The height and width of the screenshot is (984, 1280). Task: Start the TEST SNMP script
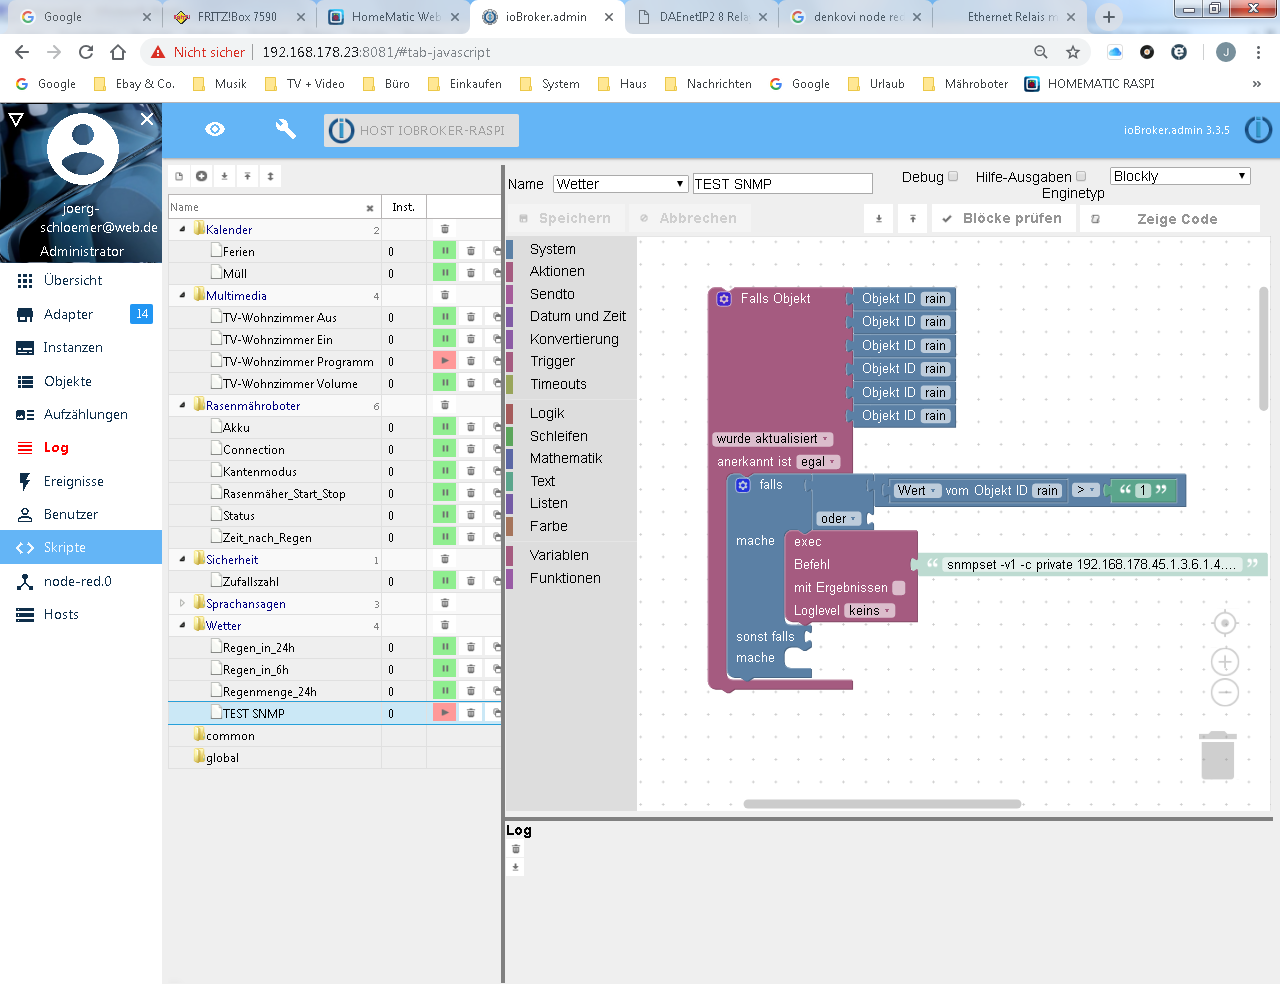444,713
